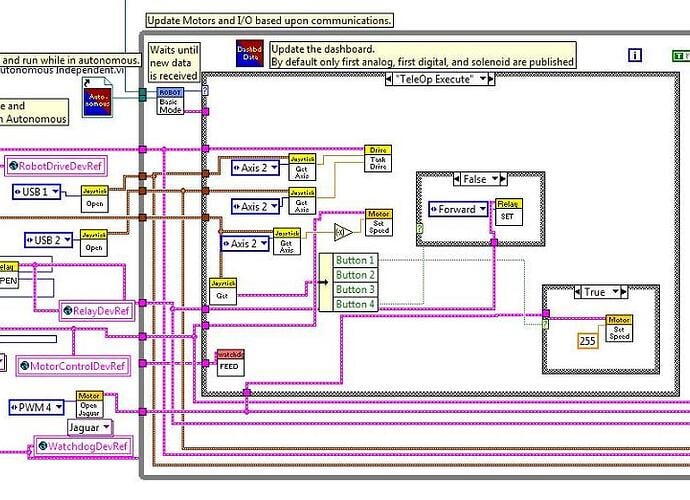Select the uppermost Joystick Get Axis node
The width and height of the screenshot is (690, 500).
tap(302, 167)
